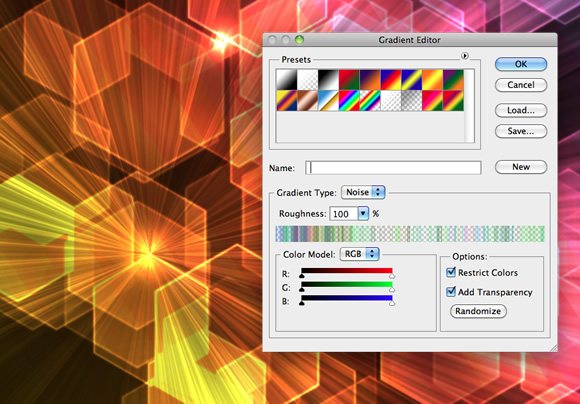Select the white-to-transparent checkered preset
The width and height of the screenshot is (580, 404).
tap(307, 80)
